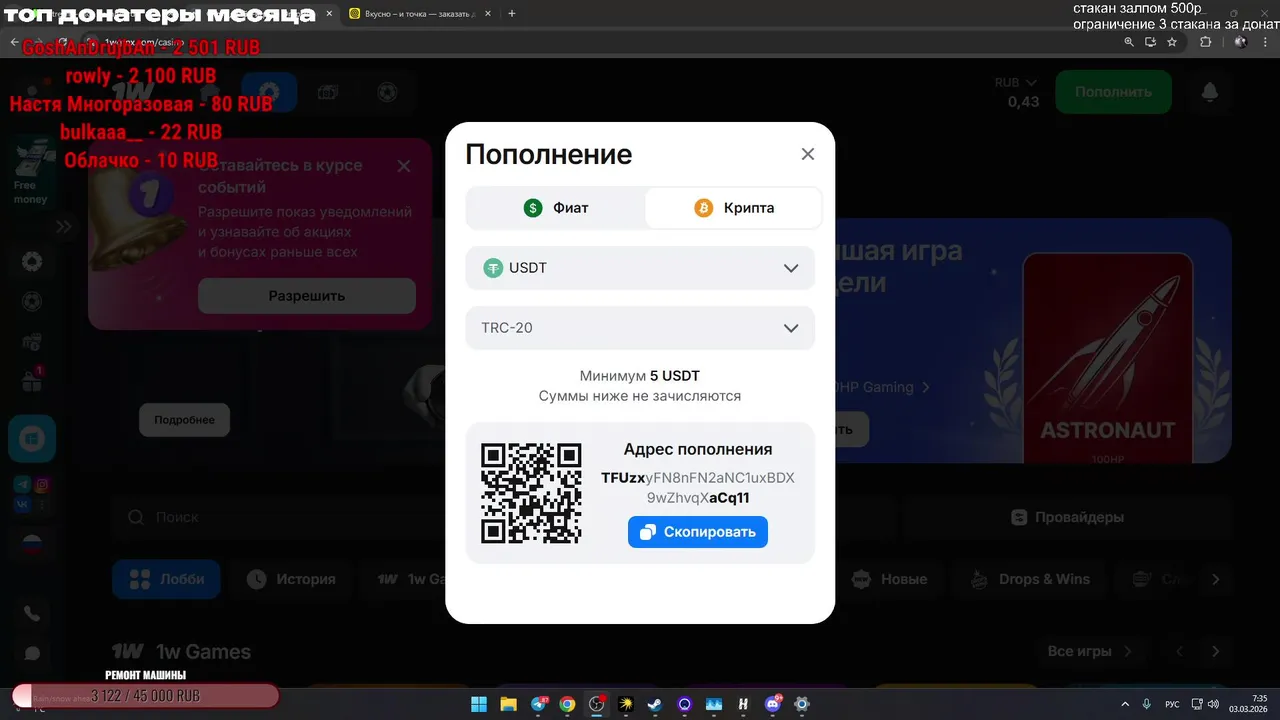
Task: Switch the РУС input language
Action: tap(1172, 704)
